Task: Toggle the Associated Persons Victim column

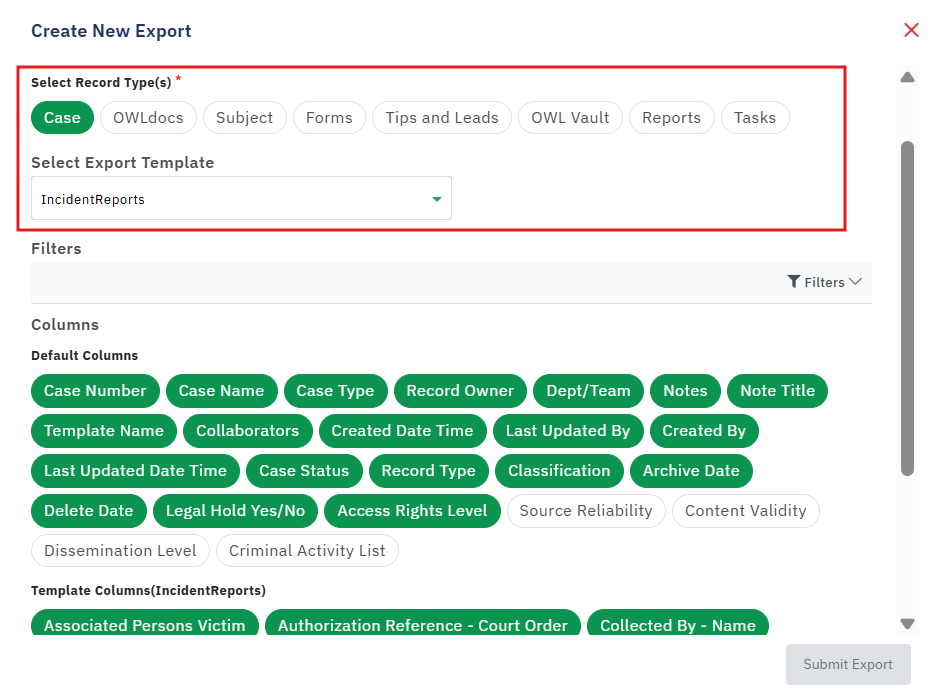Action: [144, 622]
